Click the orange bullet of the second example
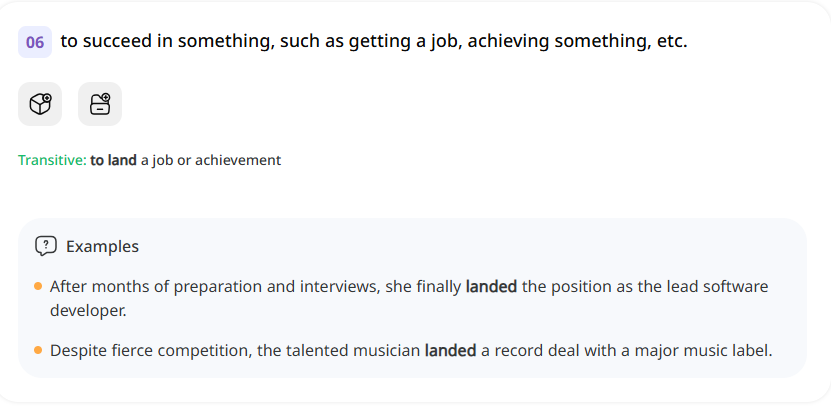Screen dimensions: 831x407 (x=38, y=351)
